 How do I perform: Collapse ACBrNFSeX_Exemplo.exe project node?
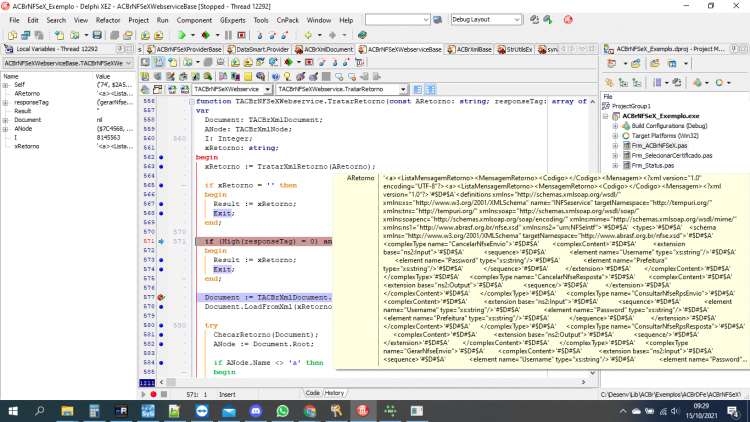point(606,116)
